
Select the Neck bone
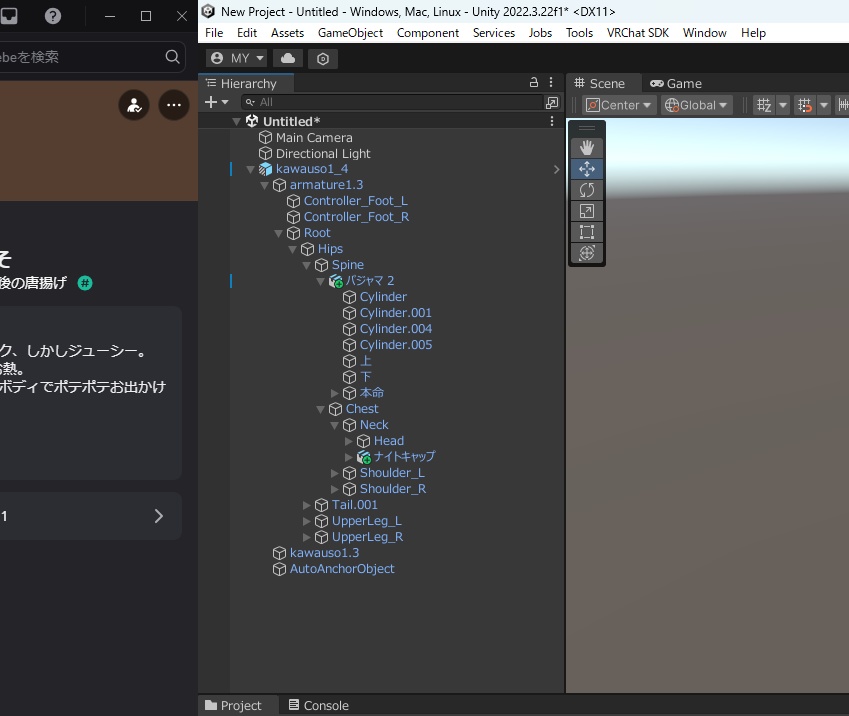[374, 425]
